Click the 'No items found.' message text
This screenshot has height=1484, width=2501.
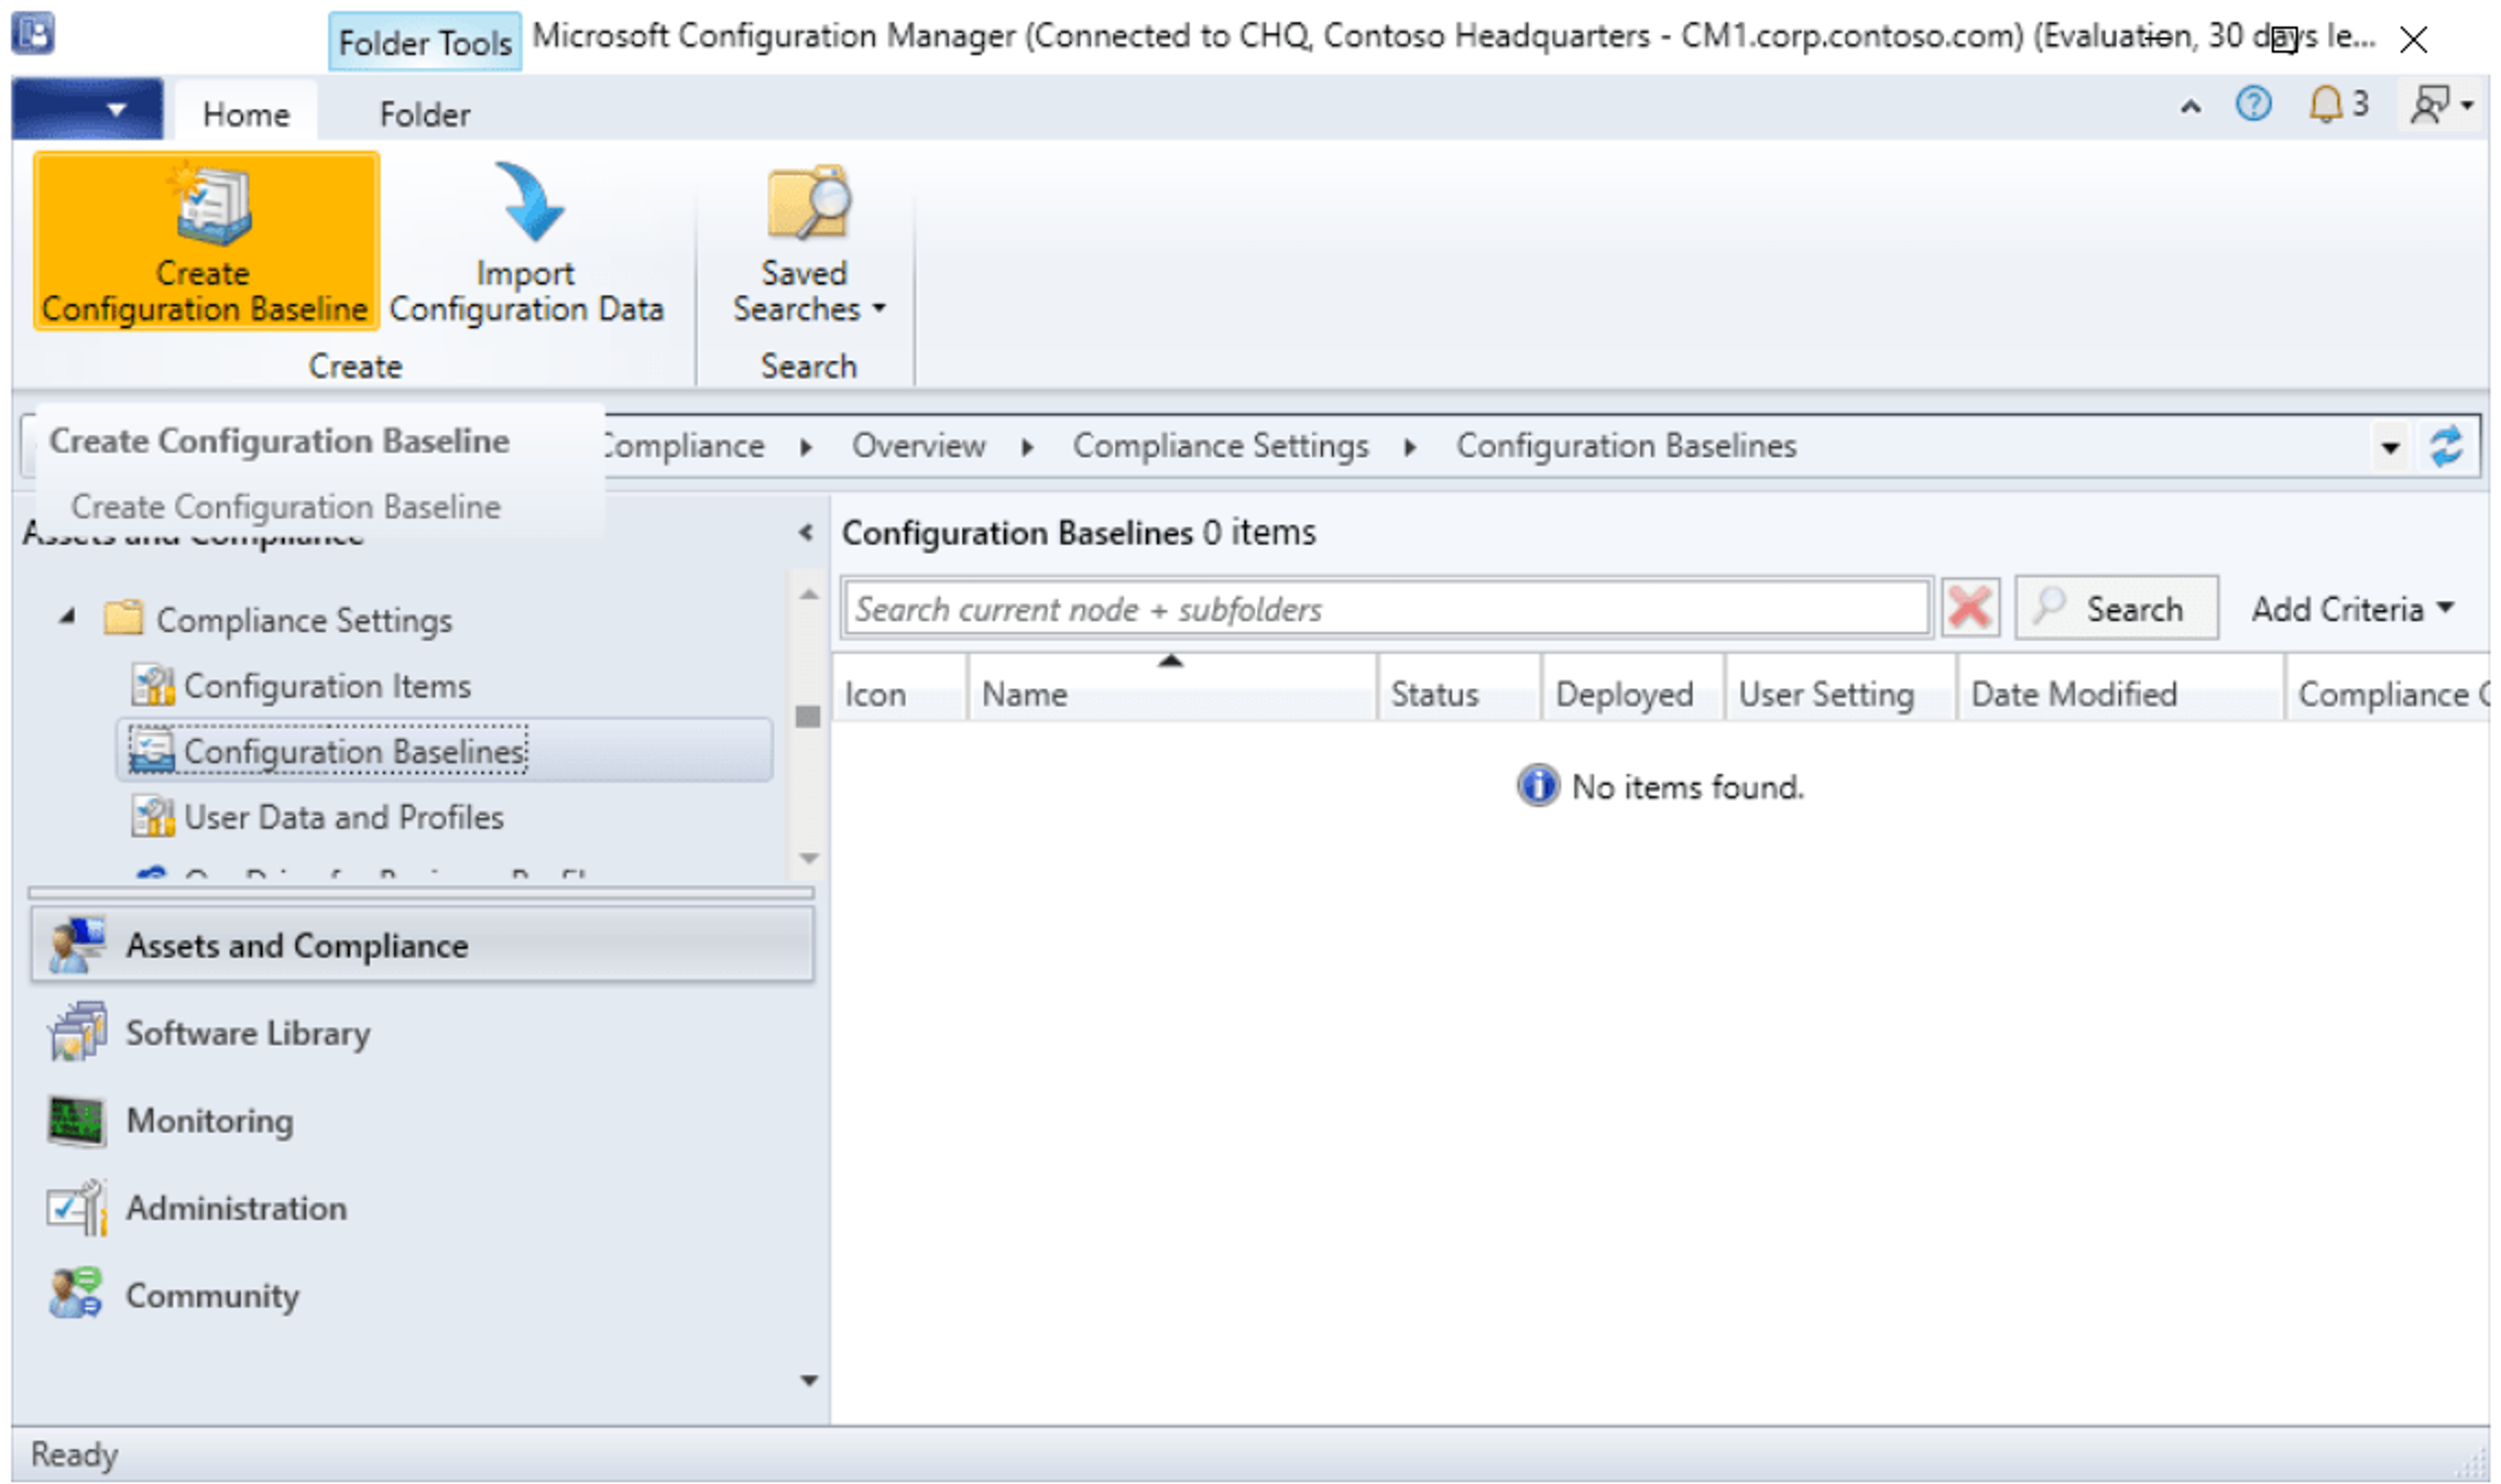(x=1687, y=787)
